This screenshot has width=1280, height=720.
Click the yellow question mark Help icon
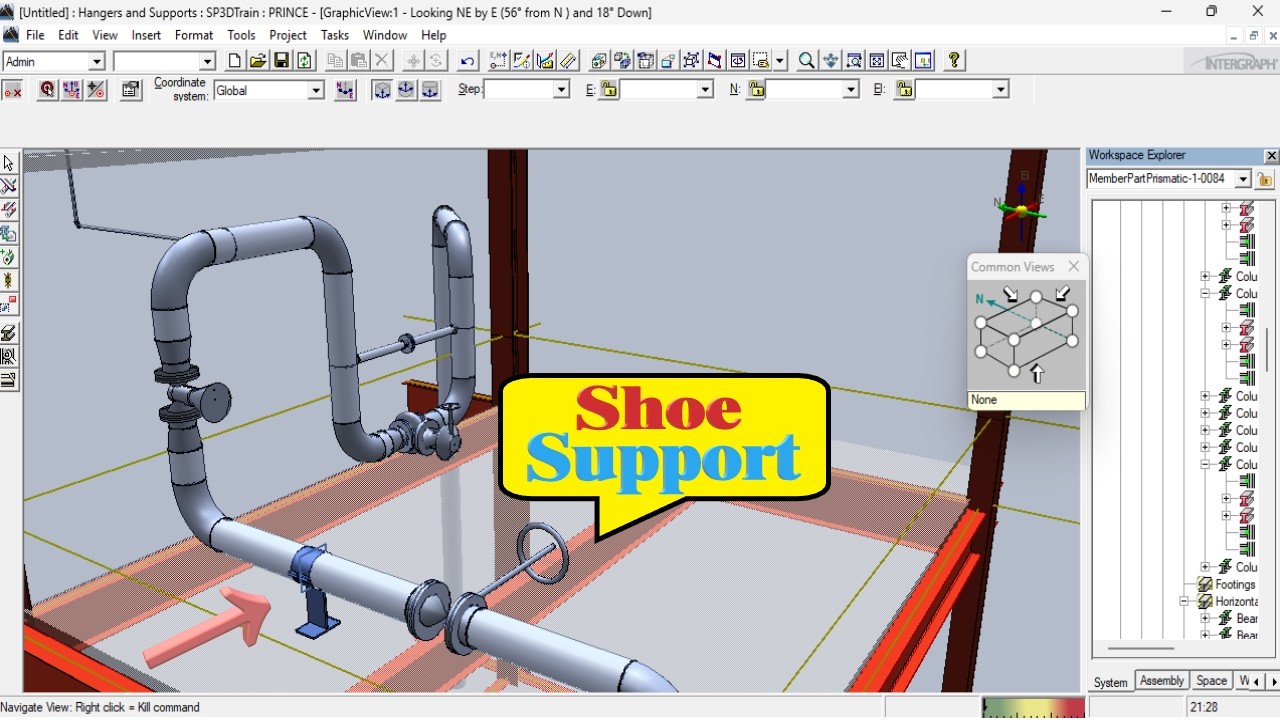pyautogui.click(x=954, y=61)
